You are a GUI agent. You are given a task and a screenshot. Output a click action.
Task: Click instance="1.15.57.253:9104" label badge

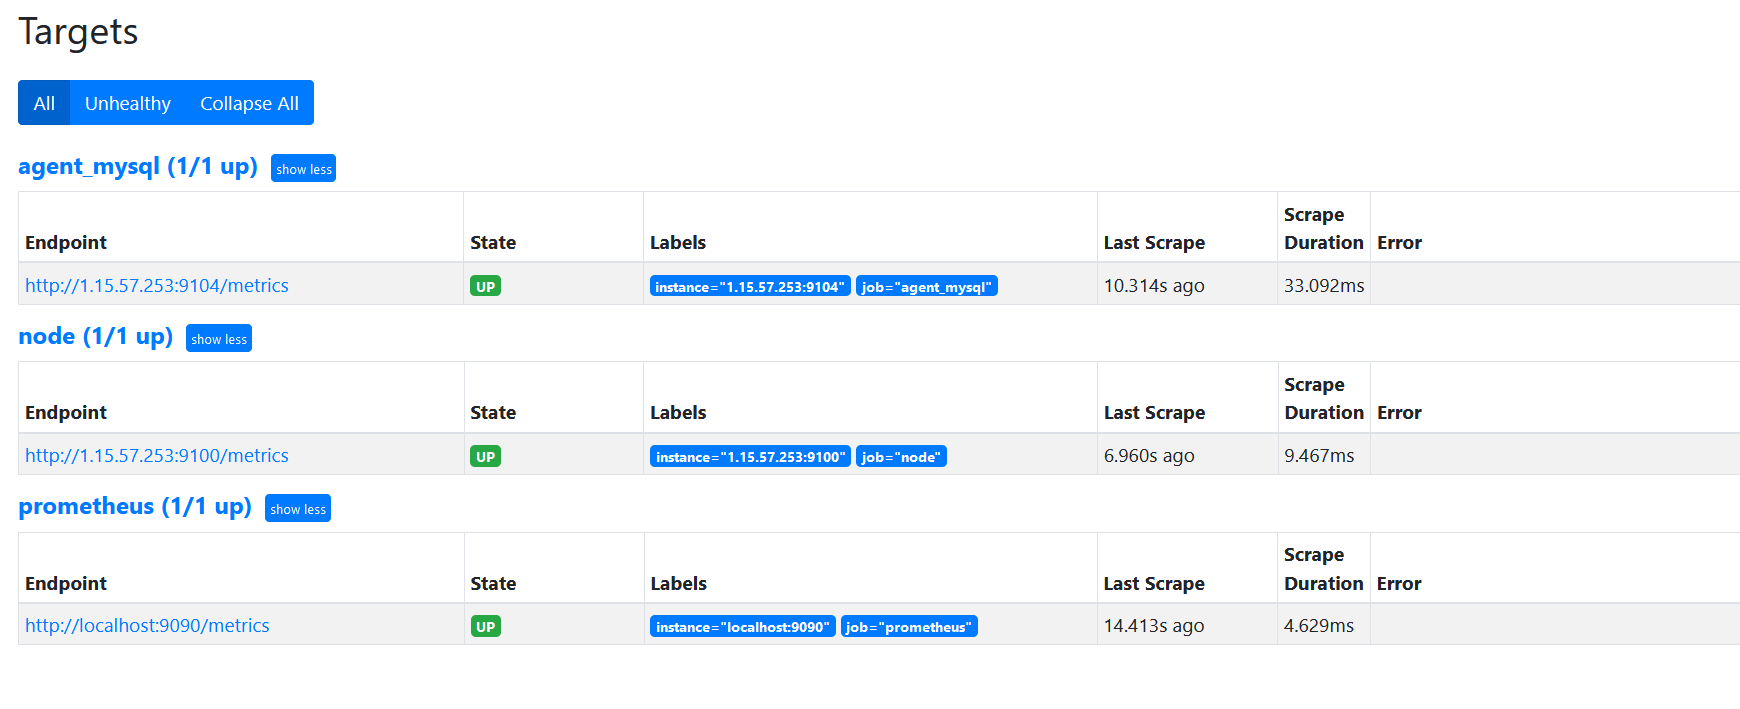pyautogui.click(x=750, y=286)
